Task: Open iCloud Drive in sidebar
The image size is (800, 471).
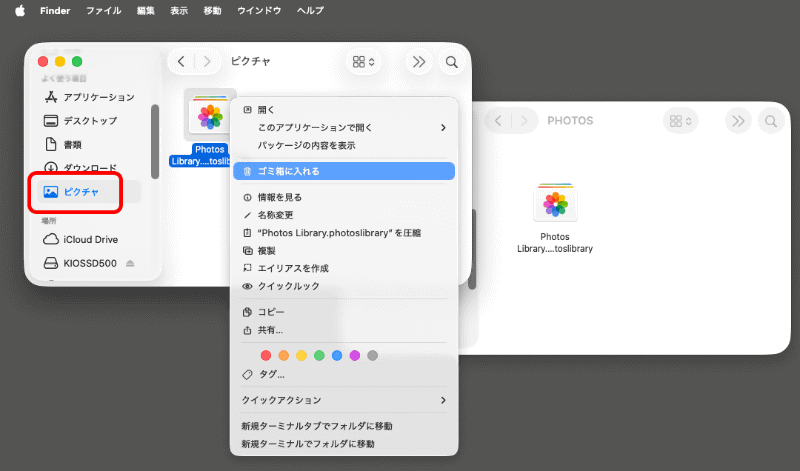Action: 90,239
